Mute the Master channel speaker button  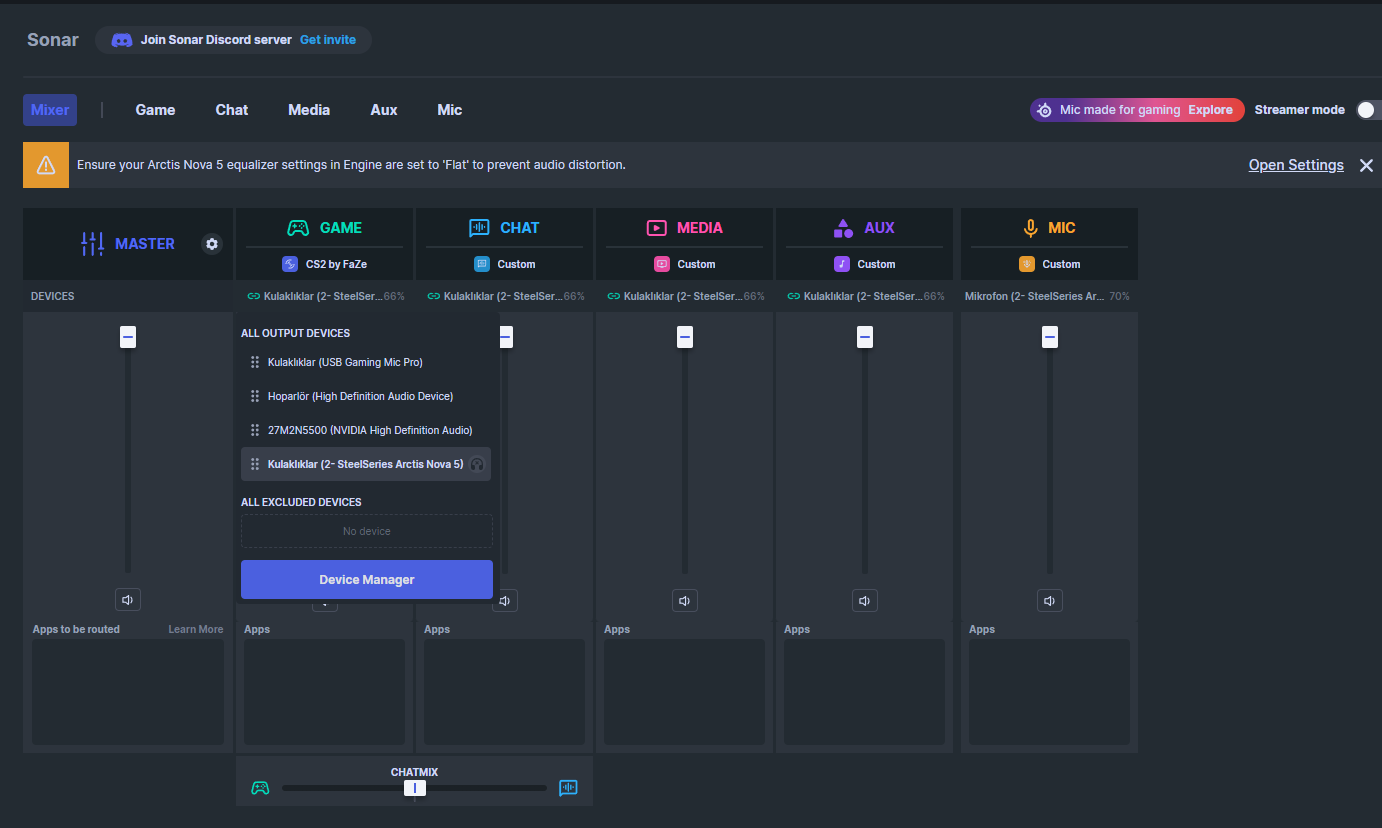click(128, 600)
